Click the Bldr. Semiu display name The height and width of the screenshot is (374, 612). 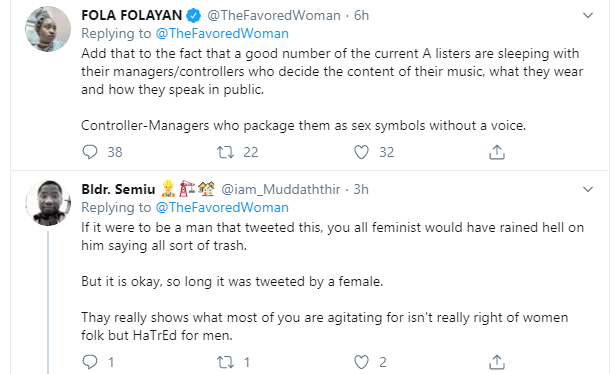(118, 189)
